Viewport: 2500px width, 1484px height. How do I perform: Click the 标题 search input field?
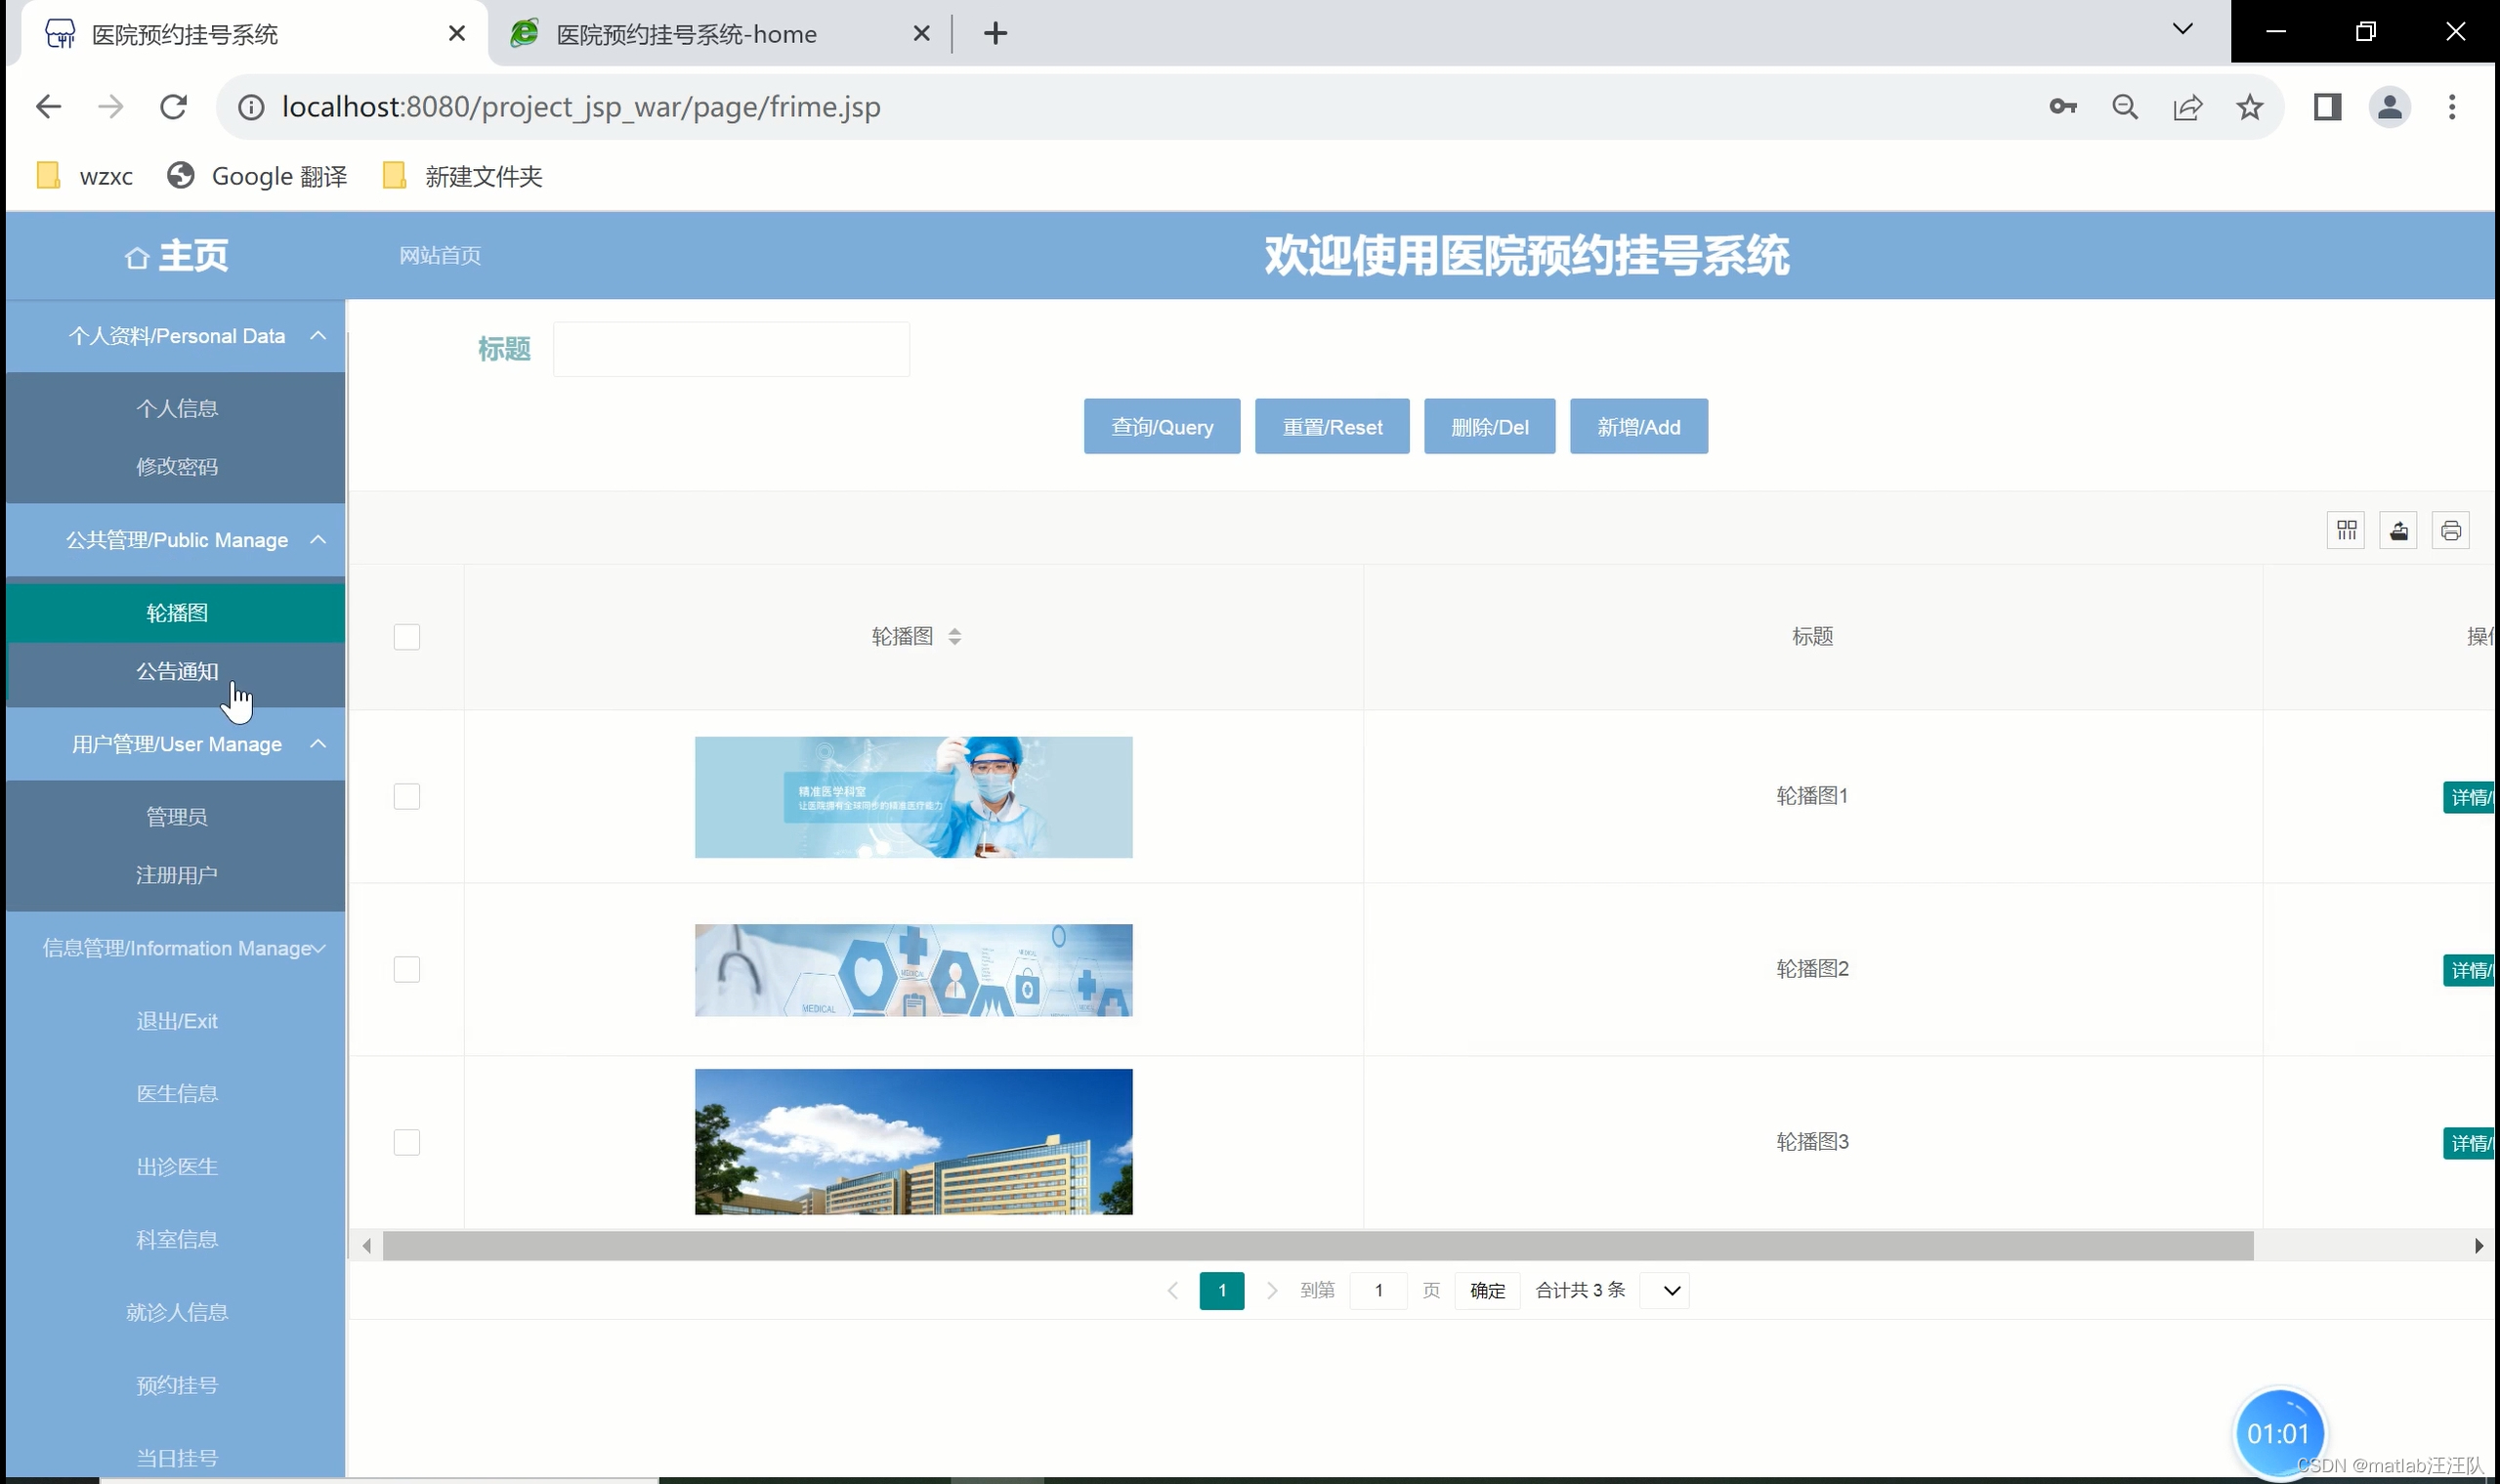[731, 349]
